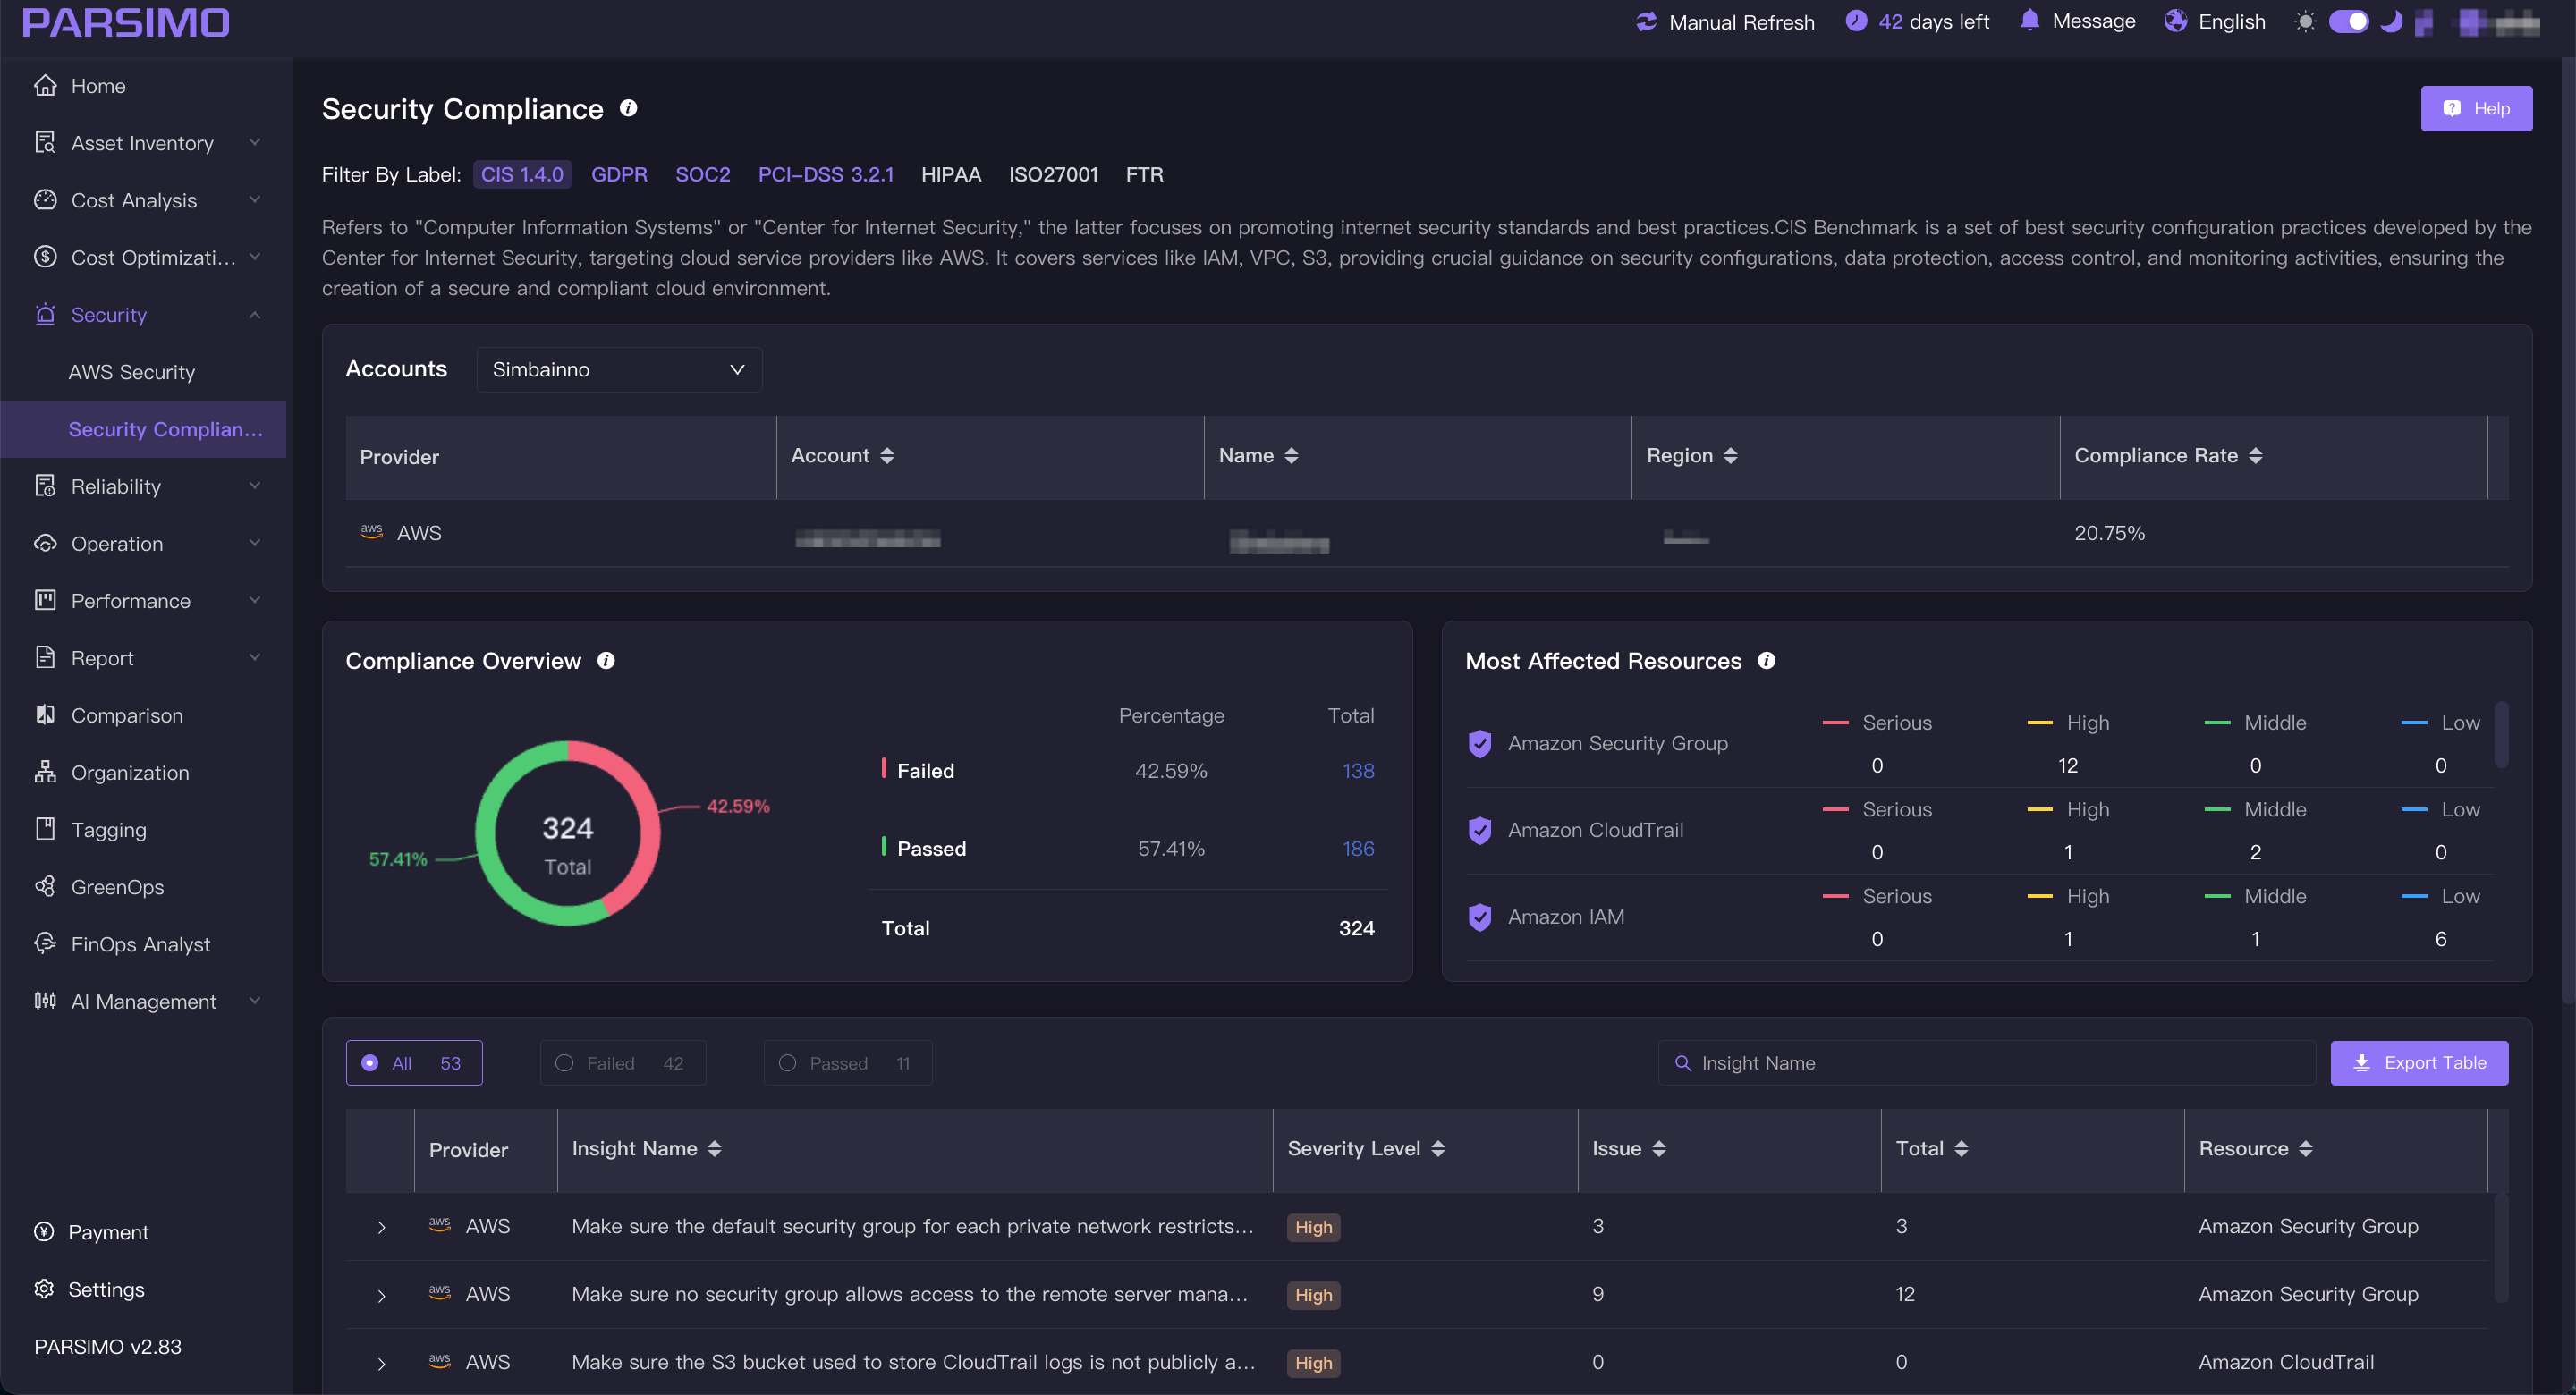
Task: Select the Failed radio filter
Action: pyautogui.click(x=564, y=1063)
